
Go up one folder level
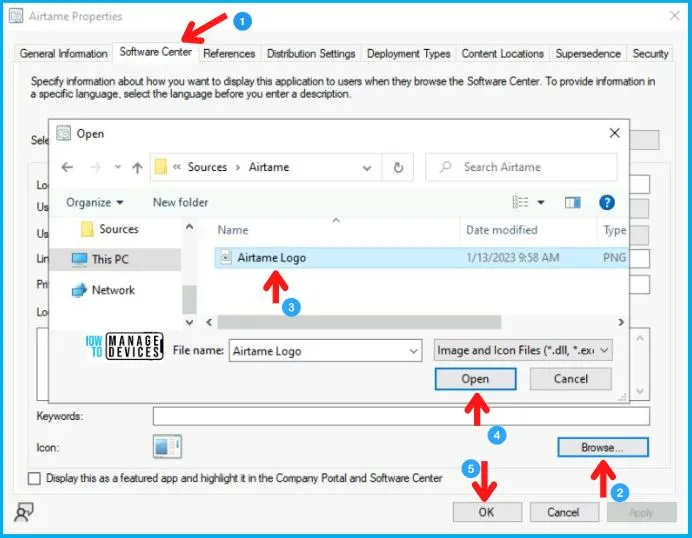(137, 168)
